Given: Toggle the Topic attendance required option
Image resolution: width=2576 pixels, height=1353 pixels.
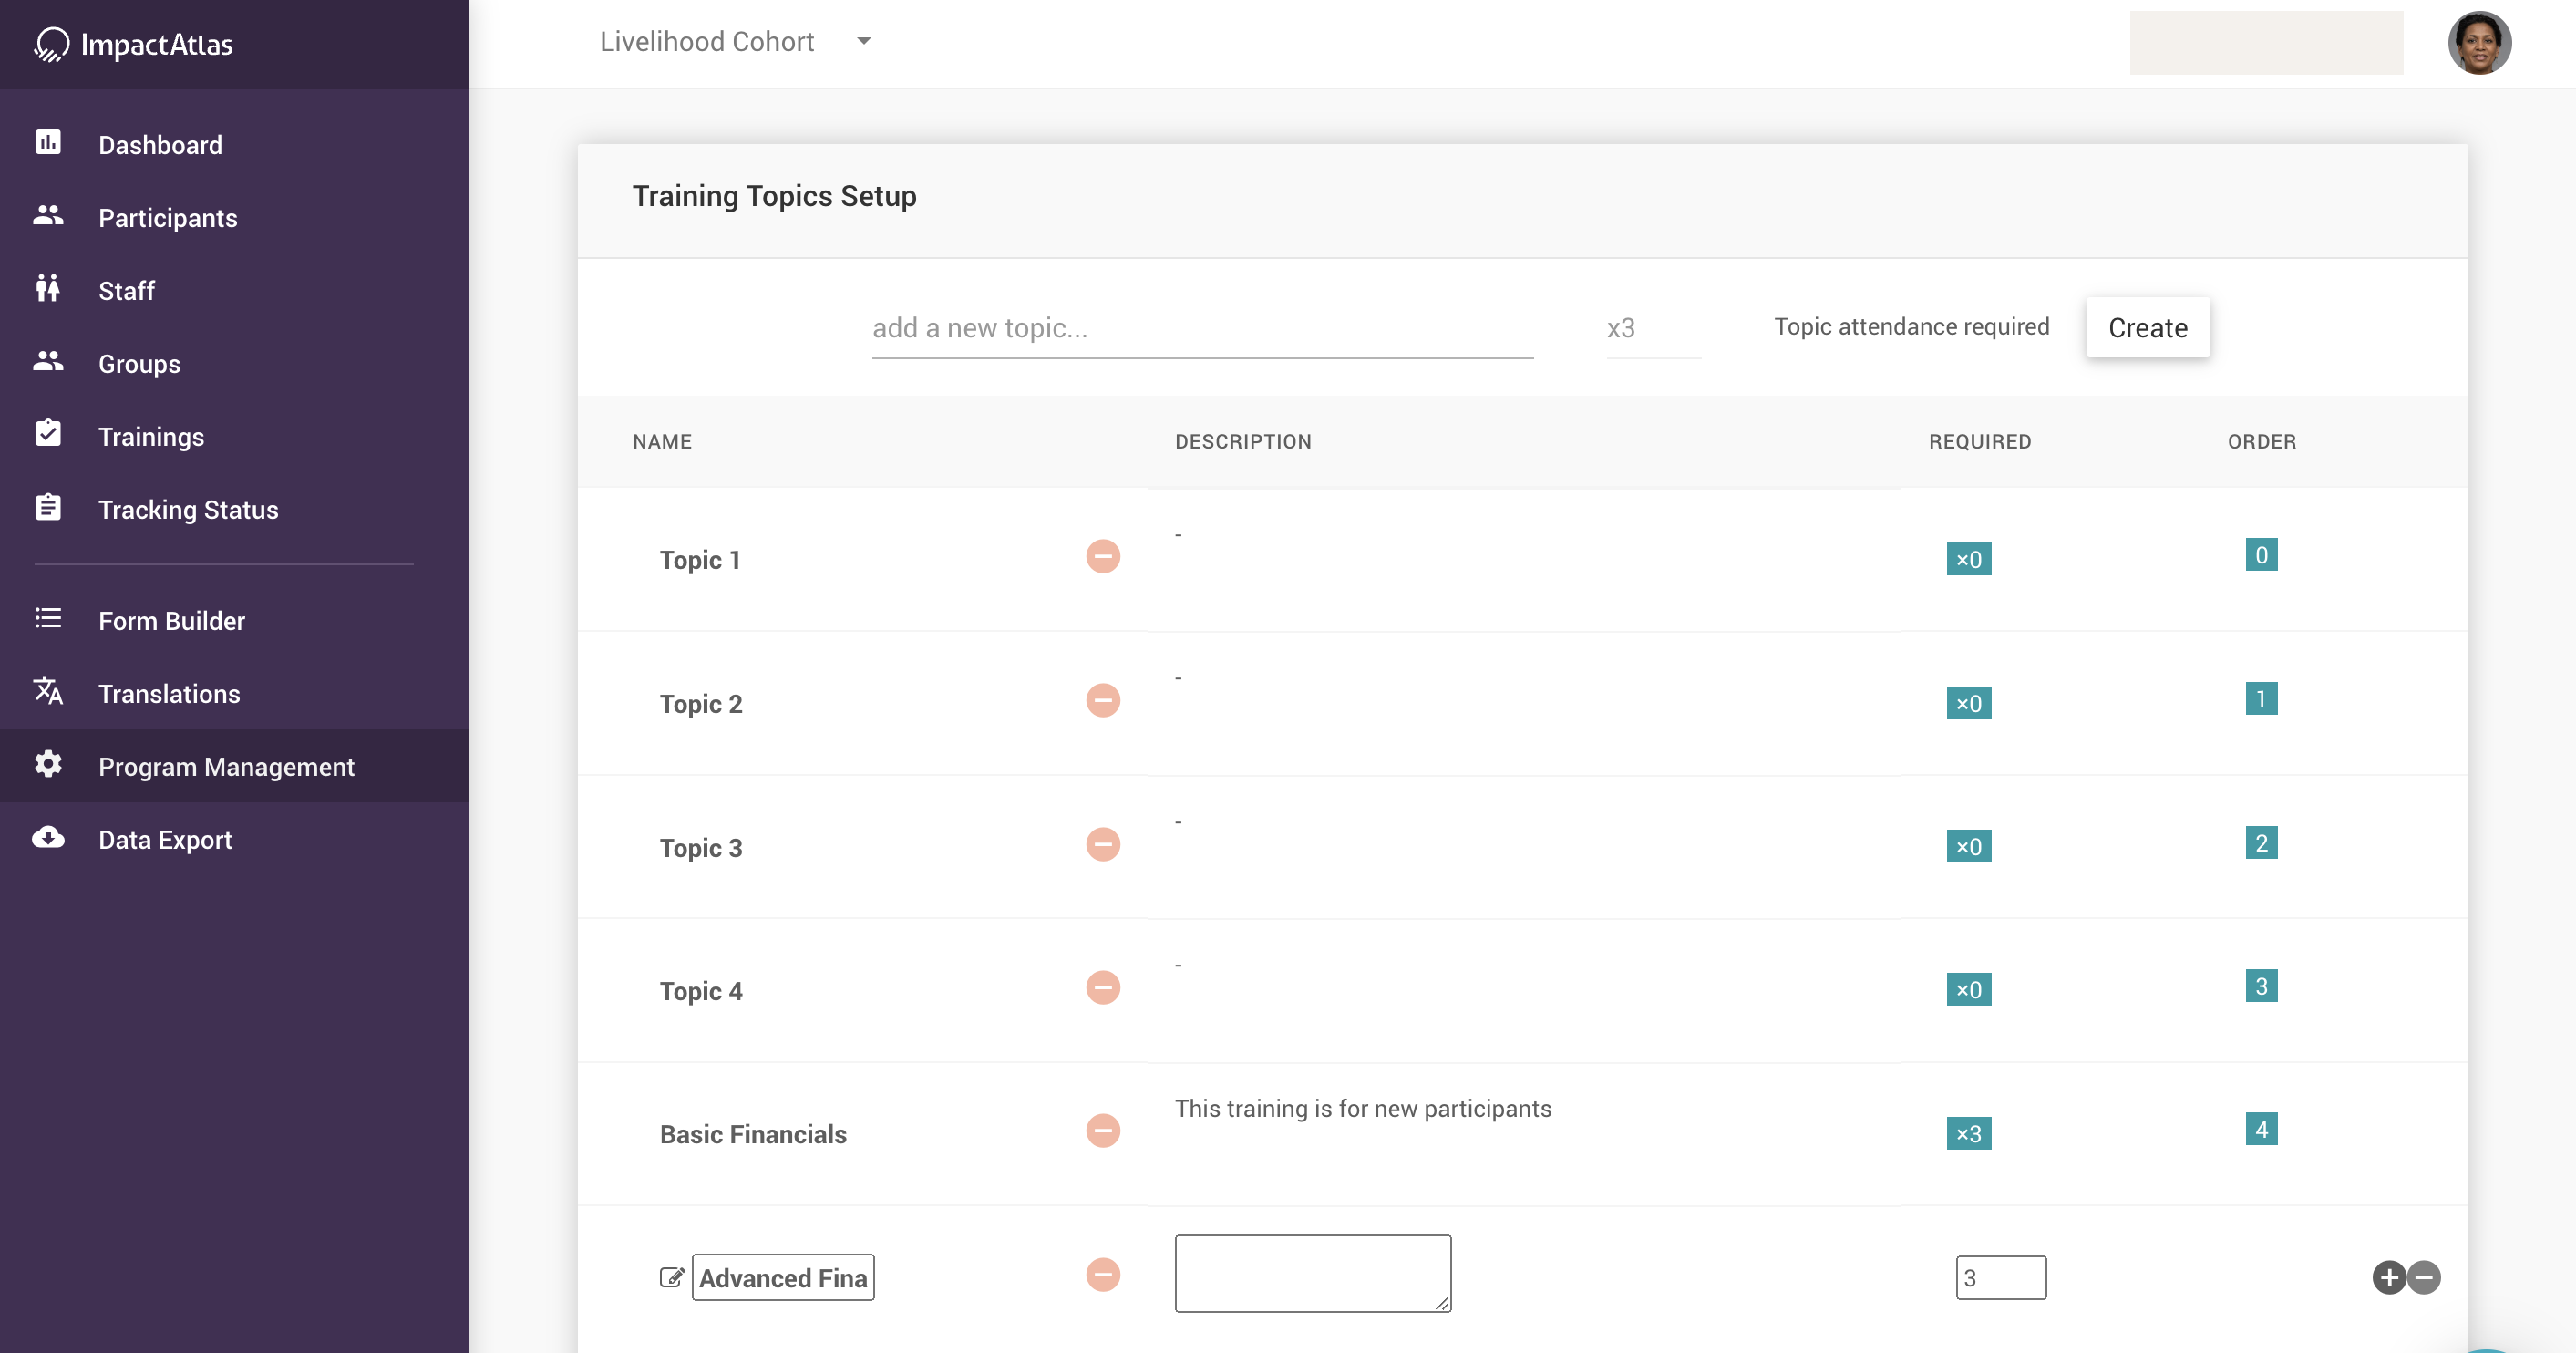Looking at the screenshot, I should click(1910, 327).
